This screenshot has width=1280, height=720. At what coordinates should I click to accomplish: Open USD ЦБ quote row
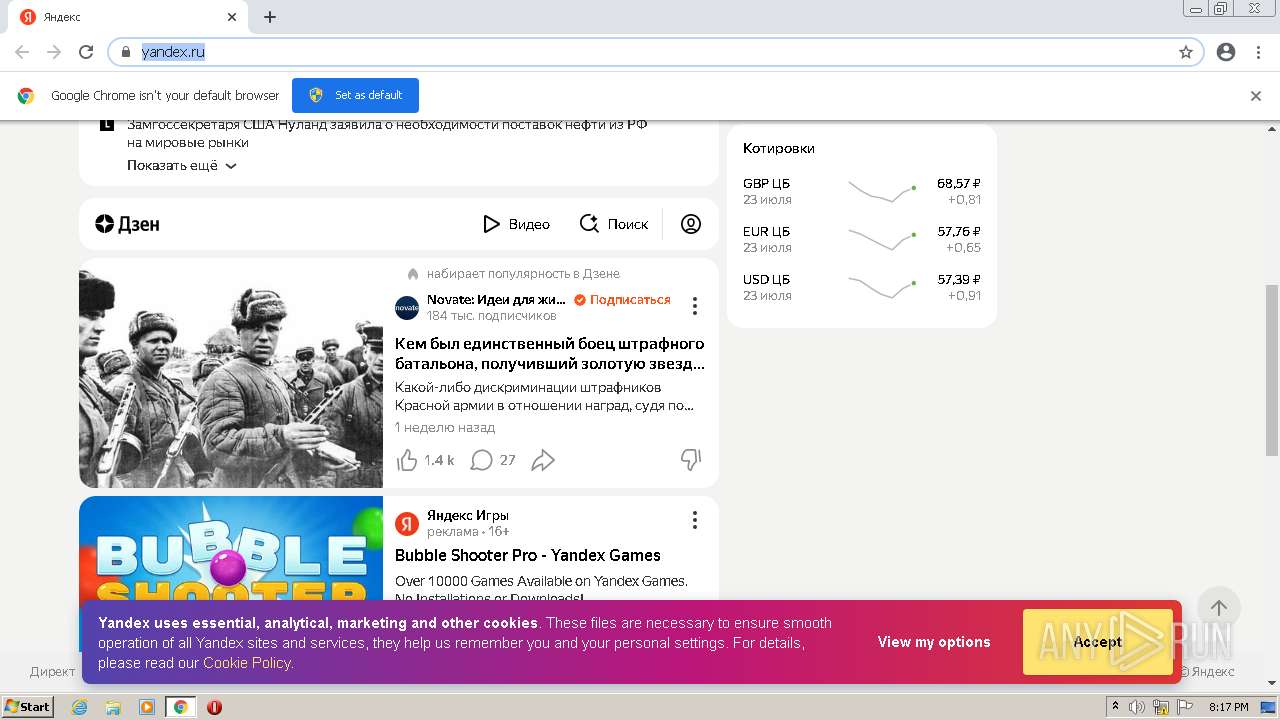pyautogui.click(x=862, y=287)
